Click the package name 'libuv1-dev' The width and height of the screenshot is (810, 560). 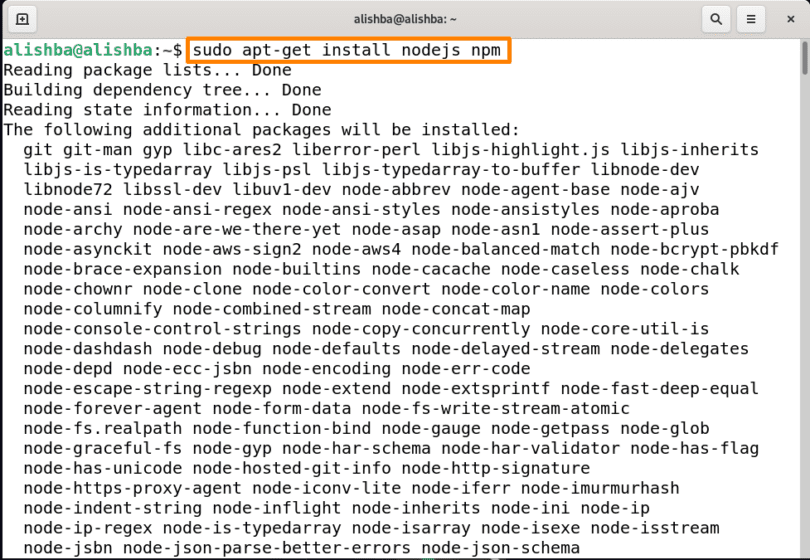pyautogui.click(x=282, y=190)
